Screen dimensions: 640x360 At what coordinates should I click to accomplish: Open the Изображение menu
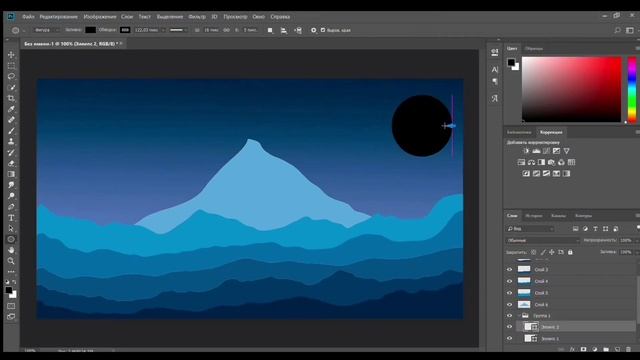click(100, 17)
